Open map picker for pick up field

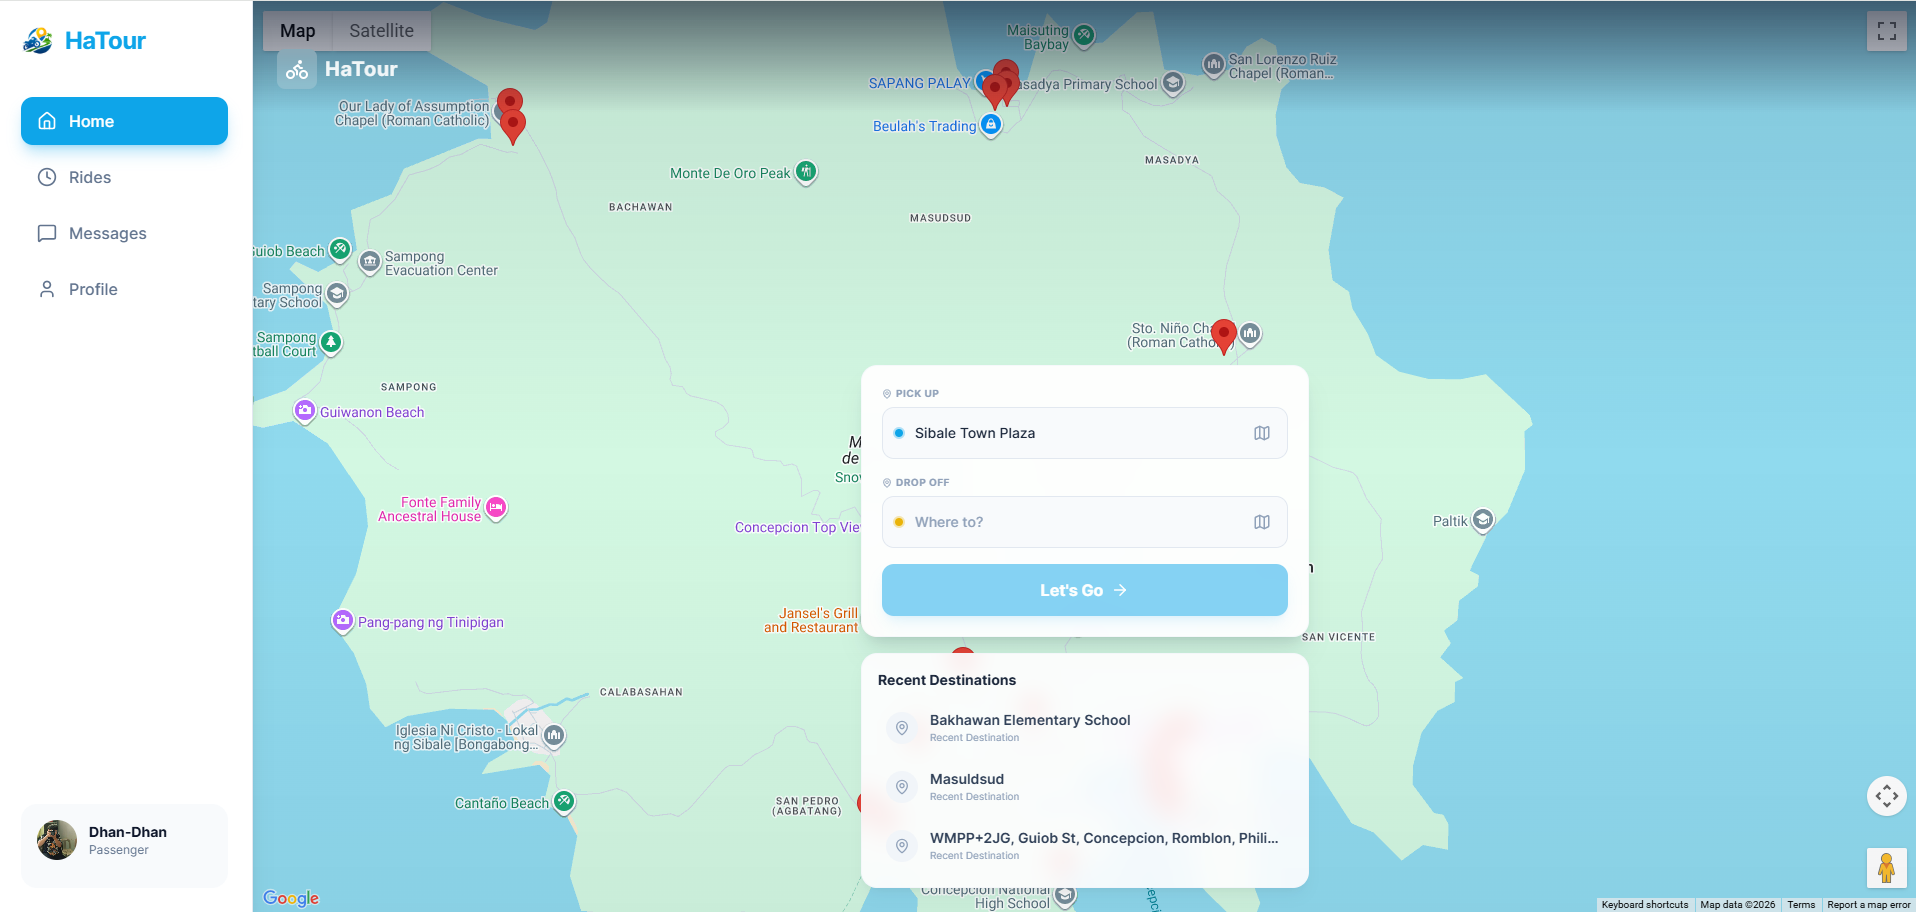pos(1262,433)
